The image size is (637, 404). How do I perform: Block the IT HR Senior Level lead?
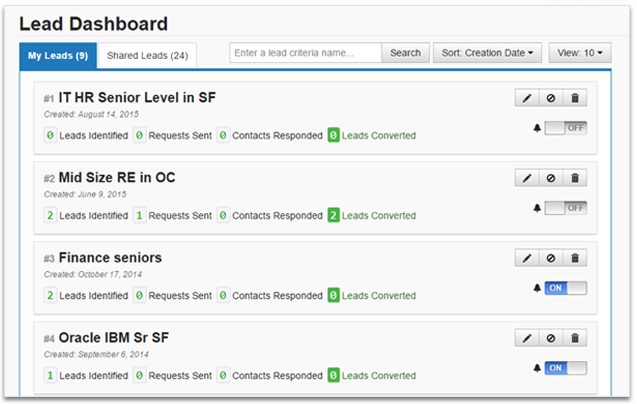point(551,98)
